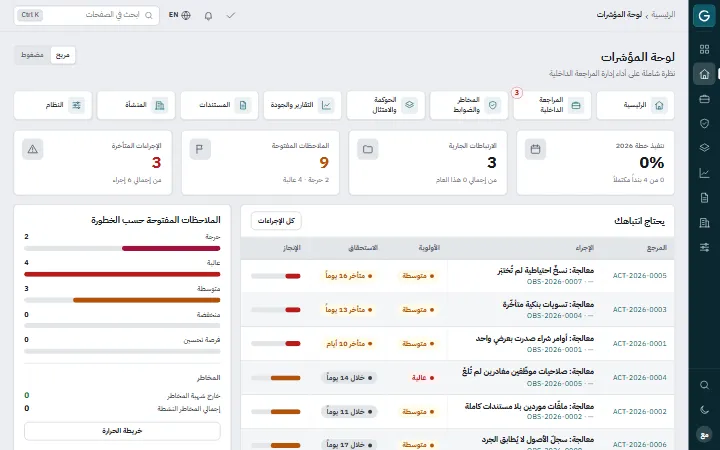
Task: Click the الاستحقاق column header
Action: pyautogui.click(x=363, y=248)
